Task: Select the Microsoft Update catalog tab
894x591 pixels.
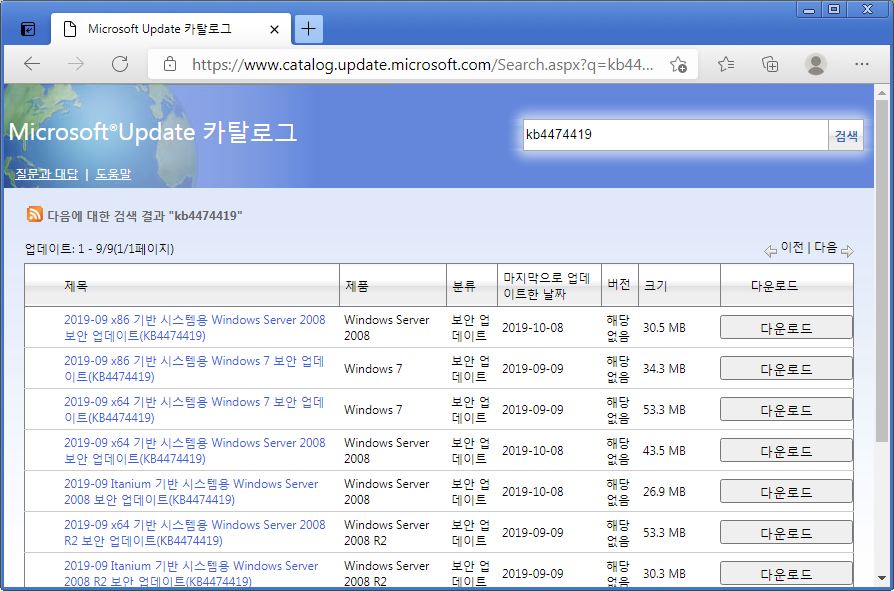Action: (171, 28)
